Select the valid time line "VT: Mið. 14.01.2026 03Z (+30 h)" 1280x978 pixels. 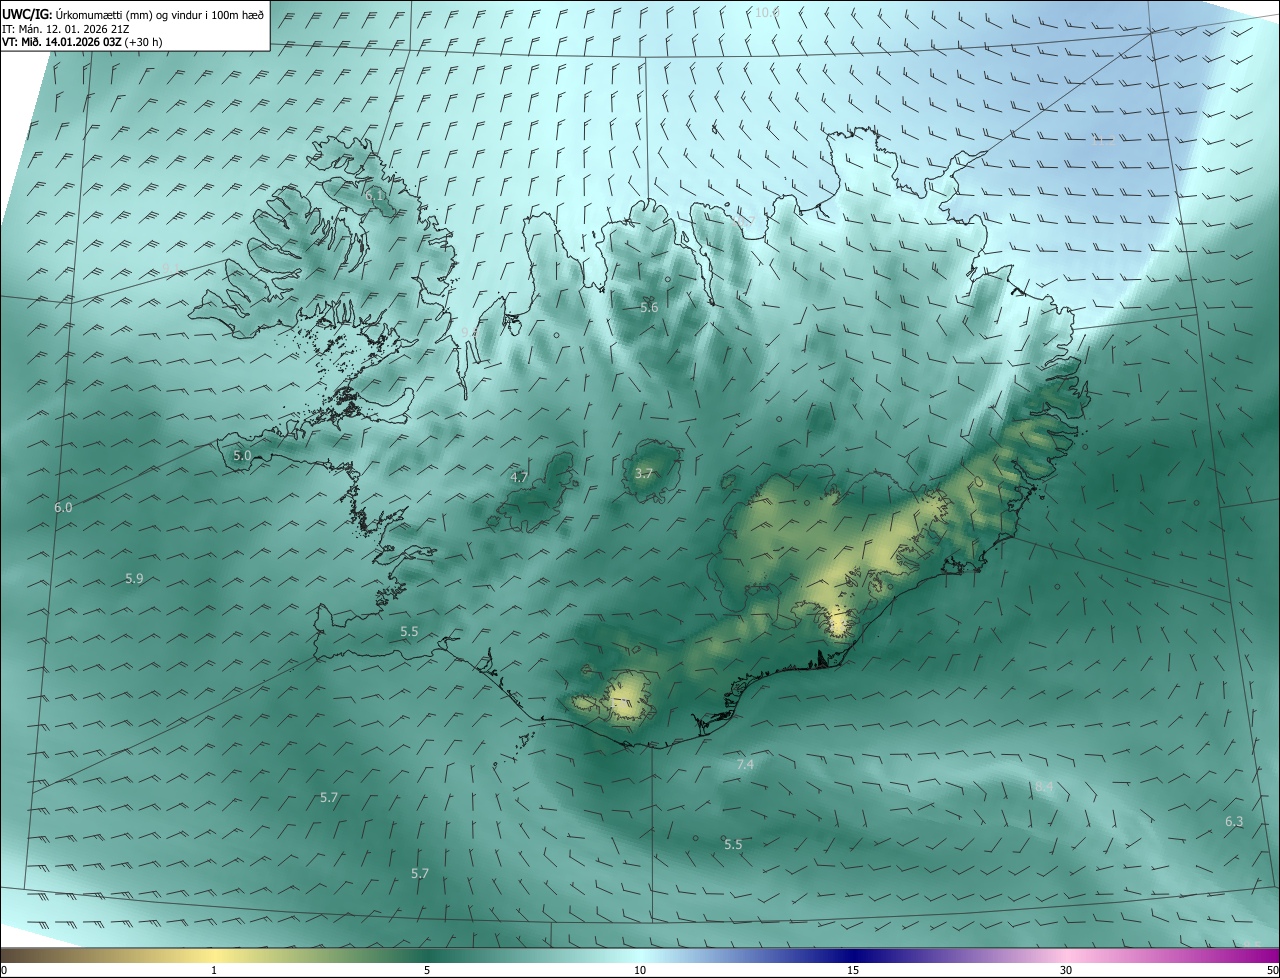pos(82,42)
